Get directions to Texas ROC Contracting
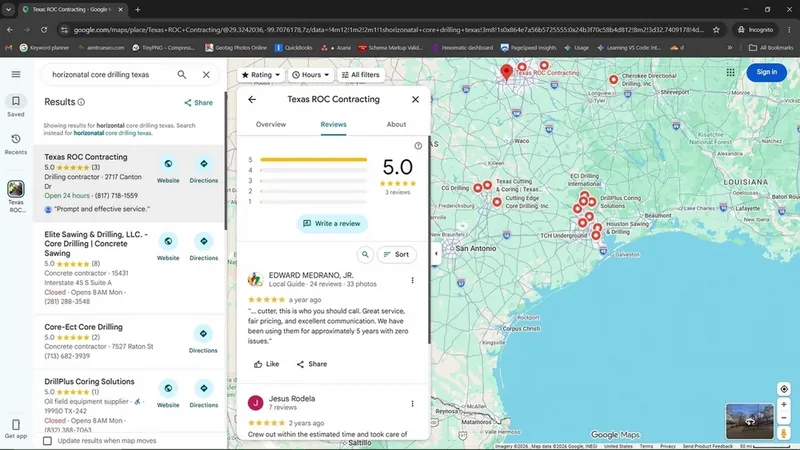Viewport: 800px width, 450px height. (x=204, y=164)
